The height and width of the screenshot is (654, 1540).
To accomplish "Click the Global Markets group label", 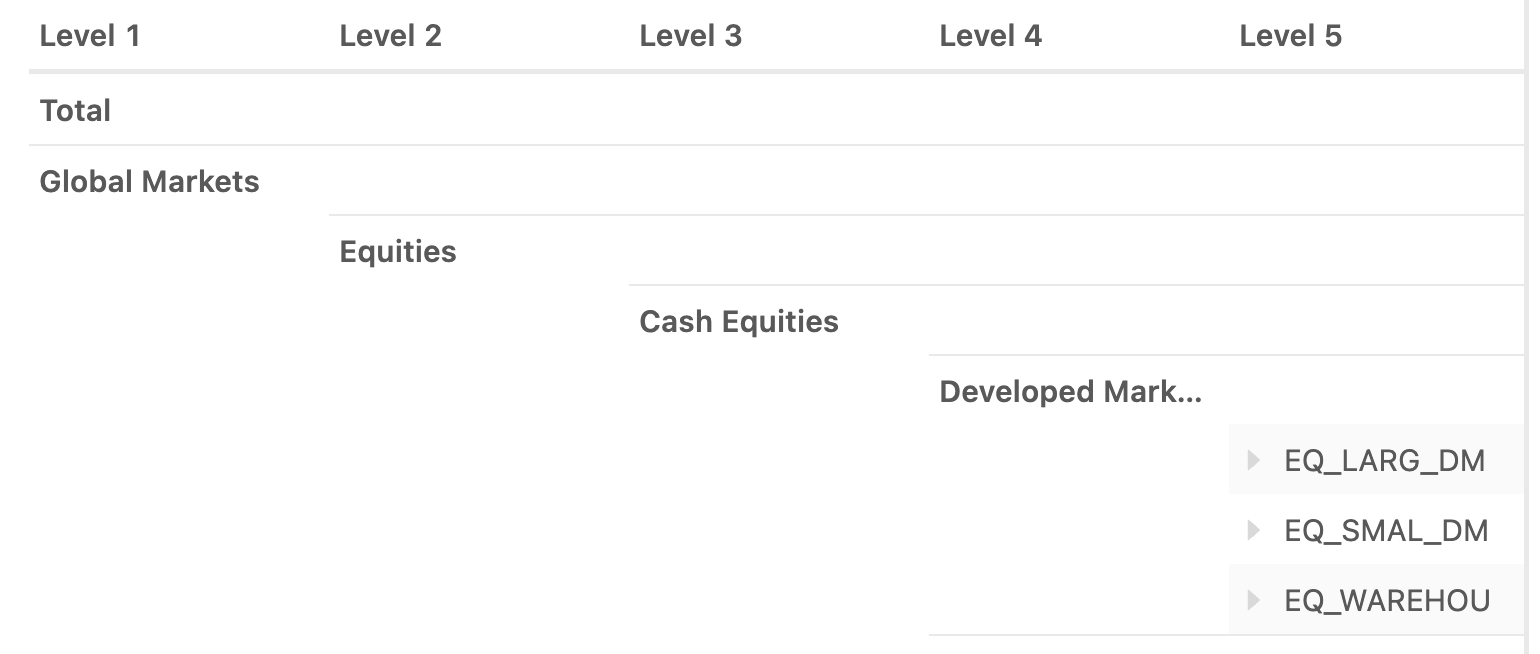I will (x=149, y=181).
